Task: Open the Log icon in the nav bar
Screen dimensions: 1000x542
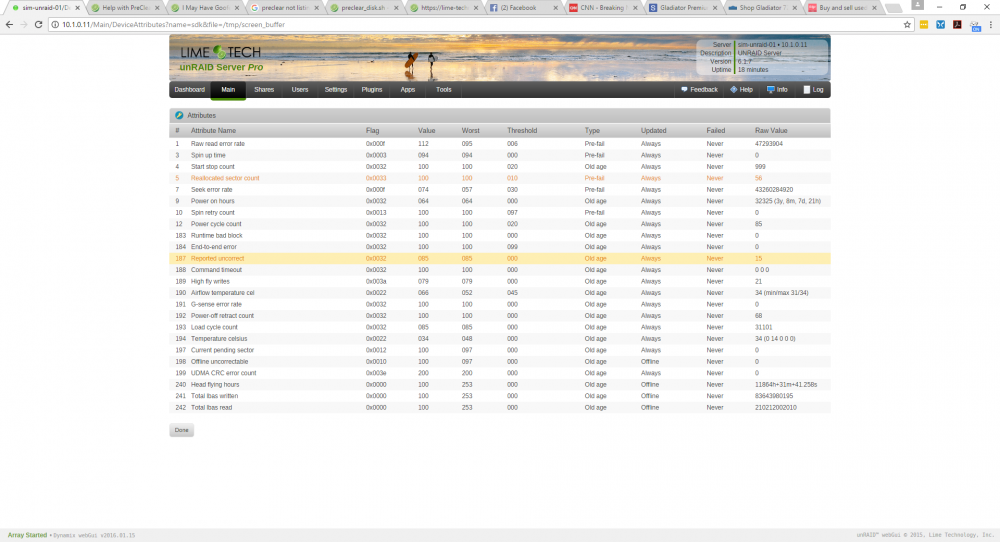Action: click(x=806, y=89)
